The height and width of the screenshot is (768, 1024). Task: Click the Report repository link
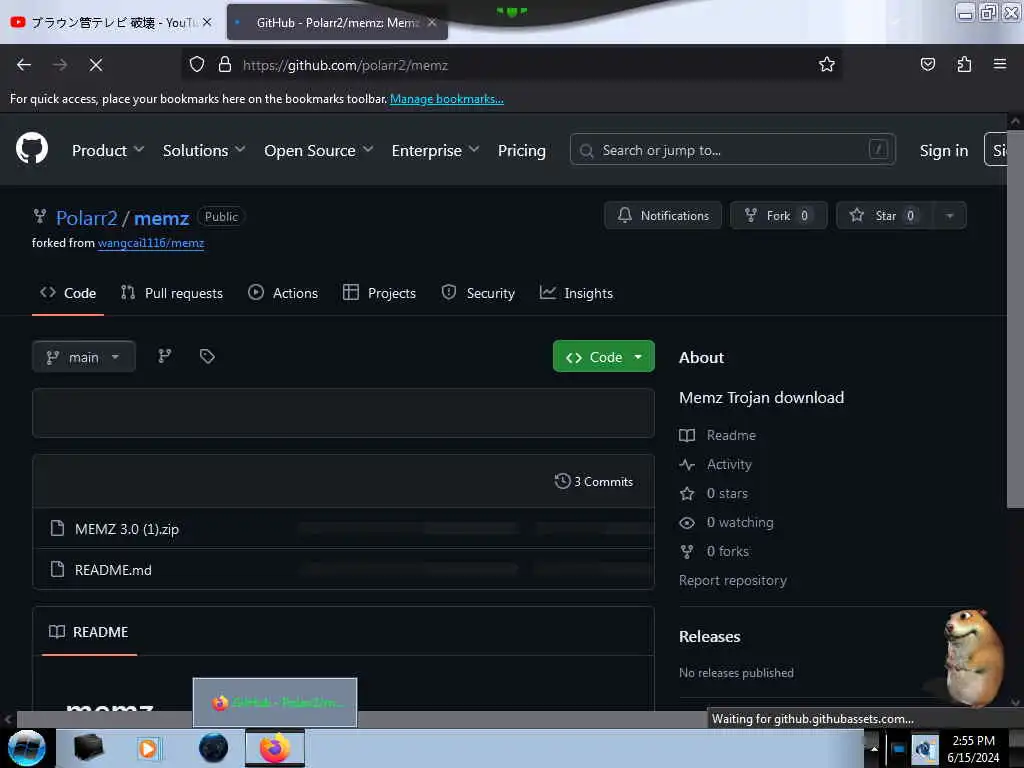click(x=733, y=581)
